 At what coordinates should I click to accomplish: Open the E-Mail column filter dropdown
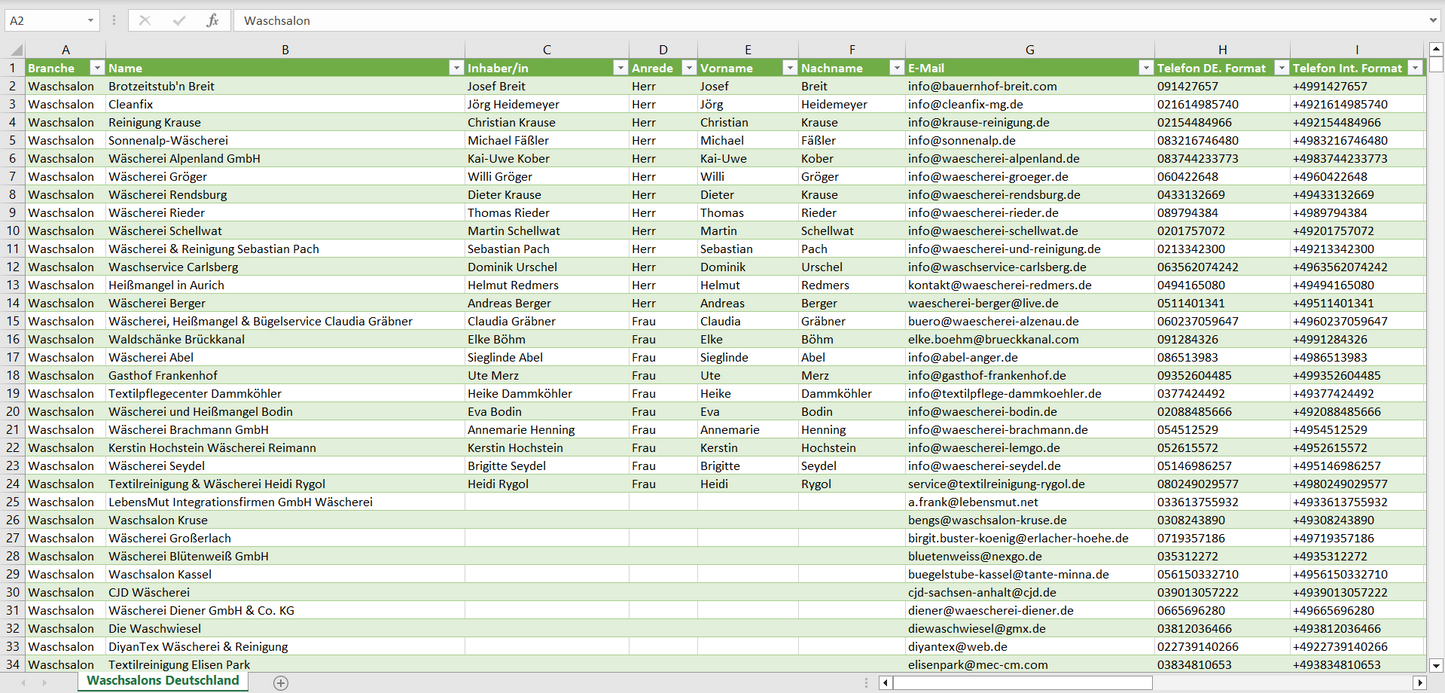(1145, 68)
